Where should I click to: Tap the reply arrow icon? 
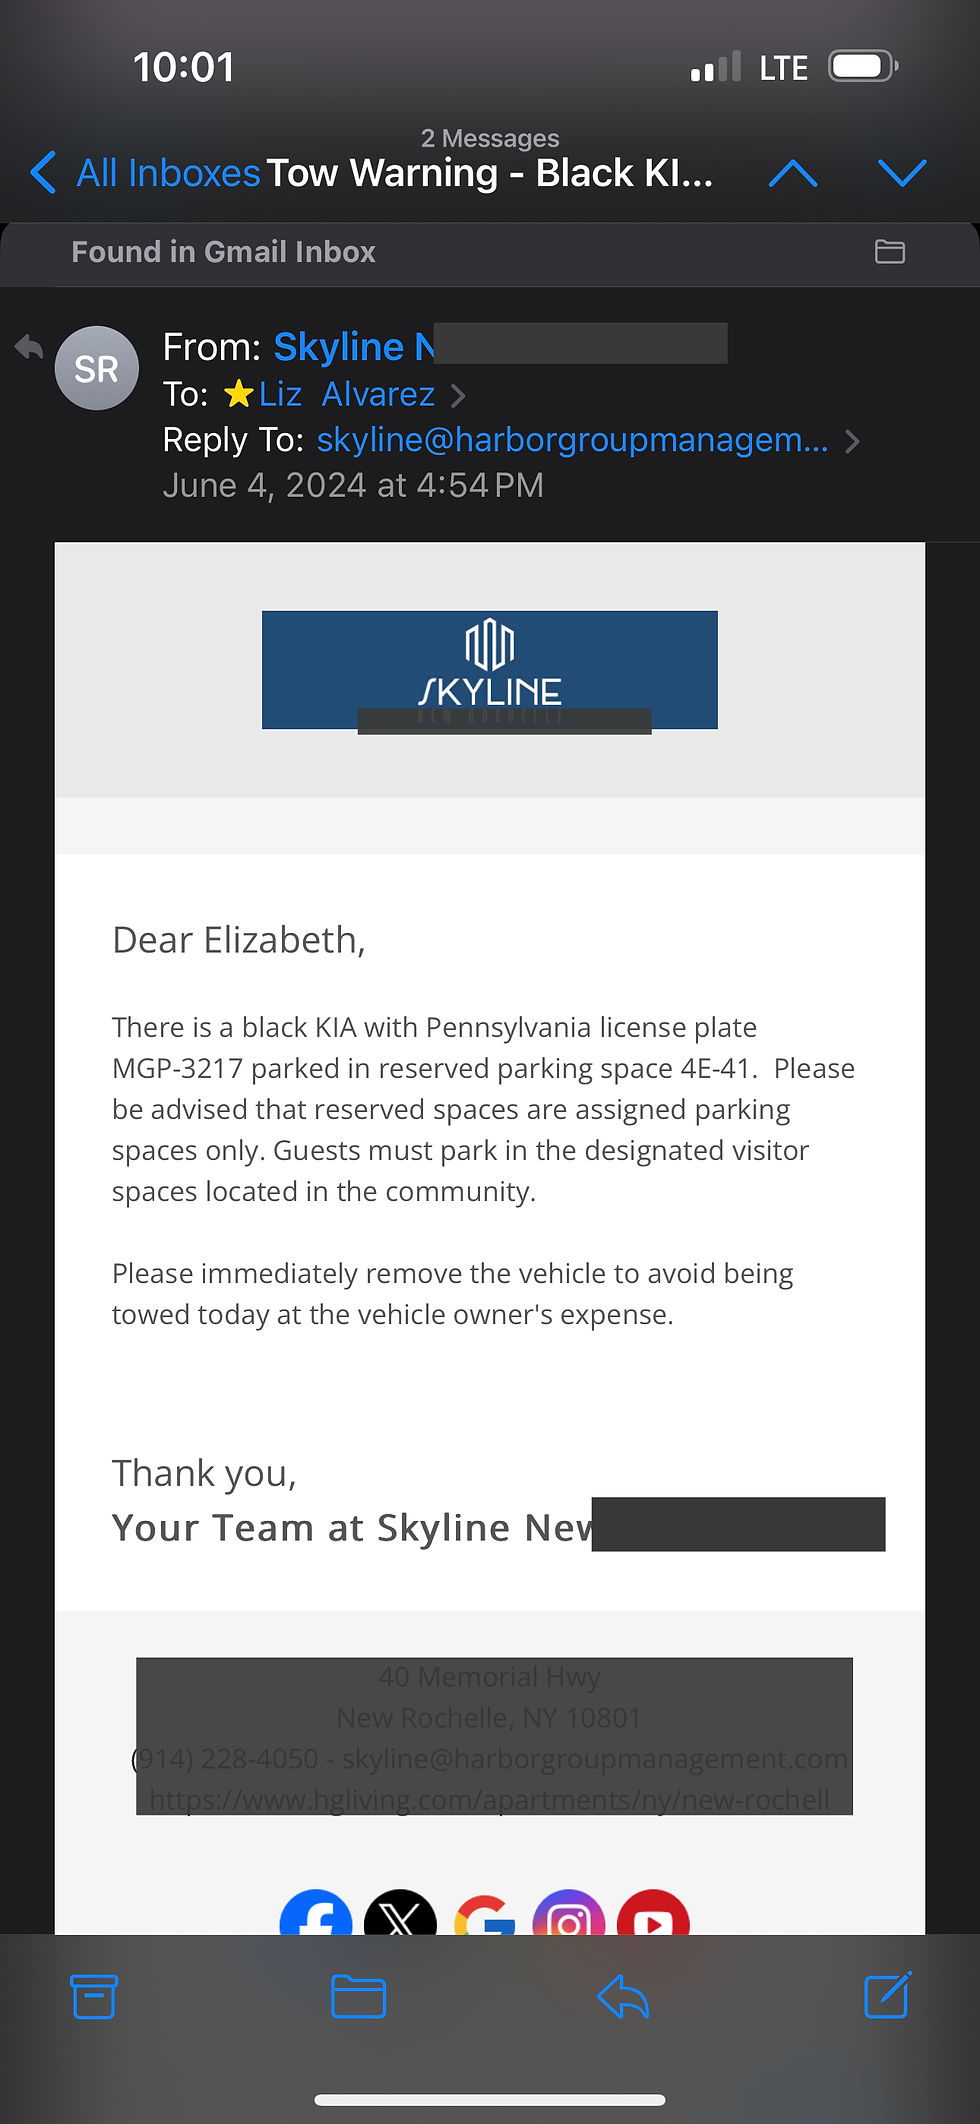pyautogui.click(x=623, y=1996)
